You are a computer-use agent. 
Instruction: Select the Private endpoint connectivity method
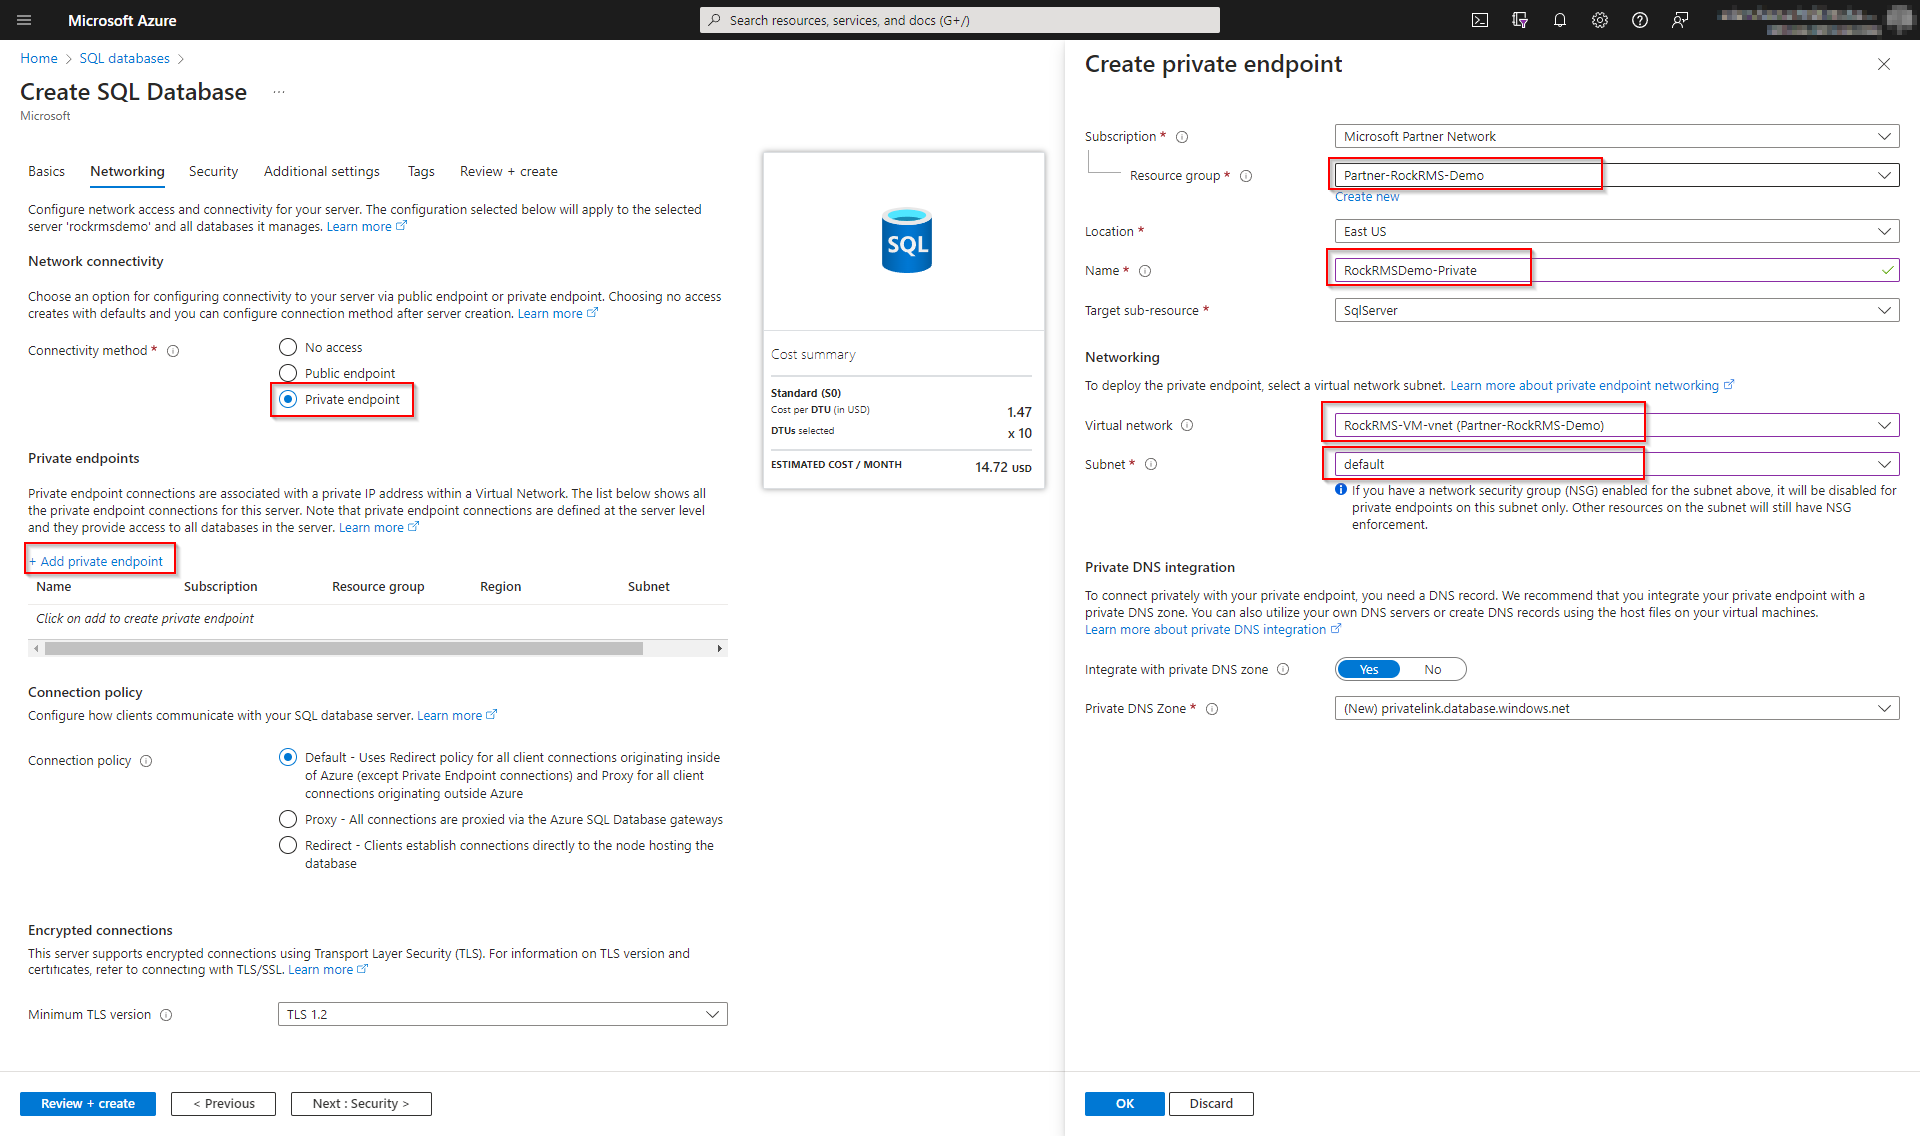pos(288,399)
